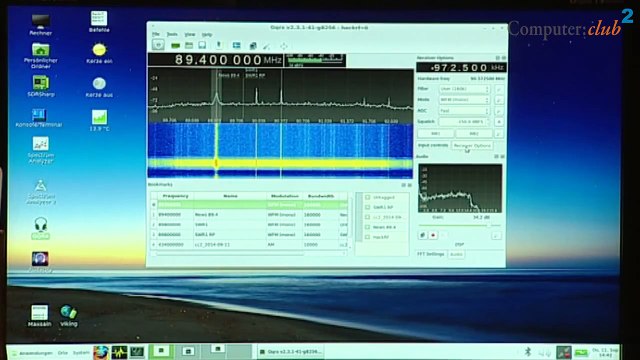Image resolution: width=640 pixels, height=360 pixels.
Task: Open the audio options button beside DSP label
Action: coord(496,236)
